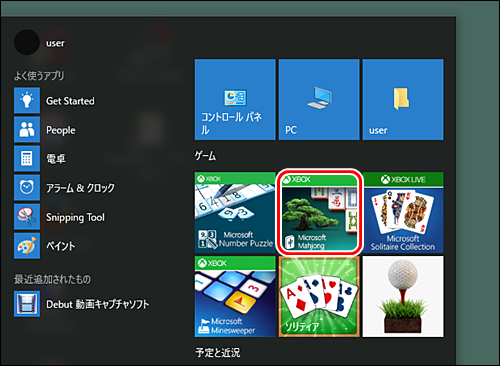Open the Get Started lightbulb icon
500x366 pixels.
tap(27, 100)
